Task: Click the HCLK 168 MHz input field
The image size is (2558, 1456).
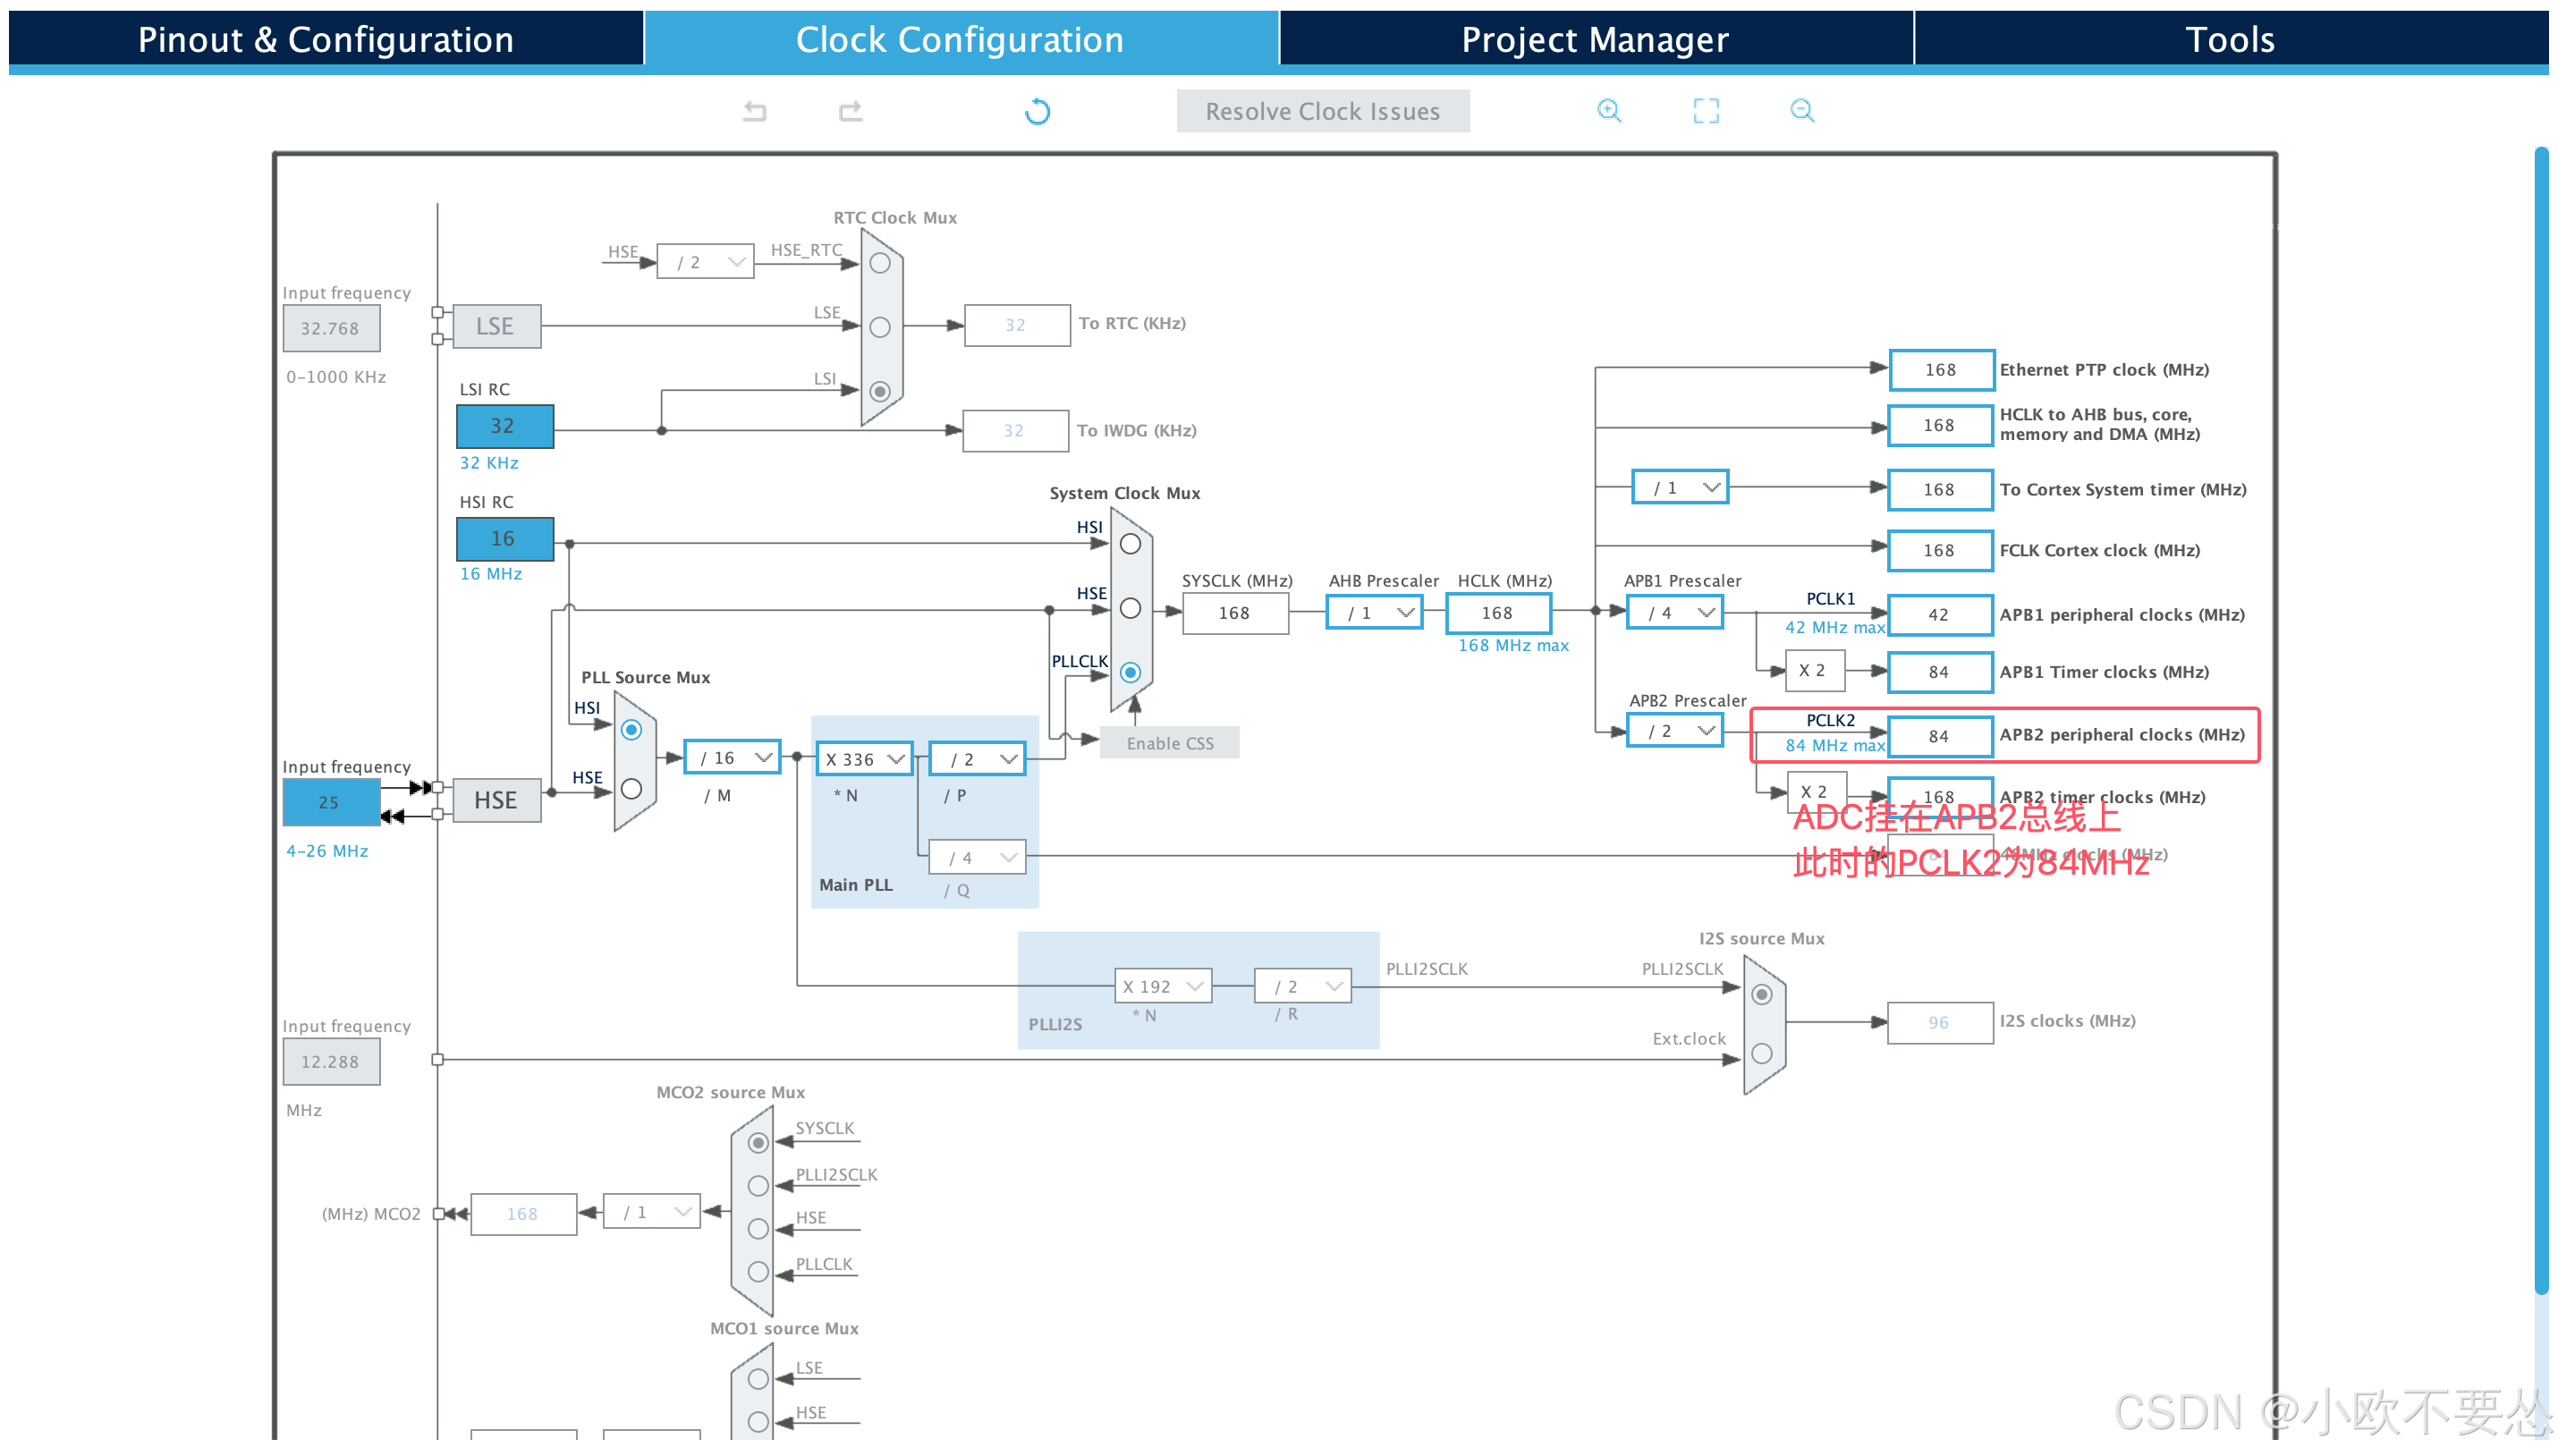Action: pos(1496,613)
